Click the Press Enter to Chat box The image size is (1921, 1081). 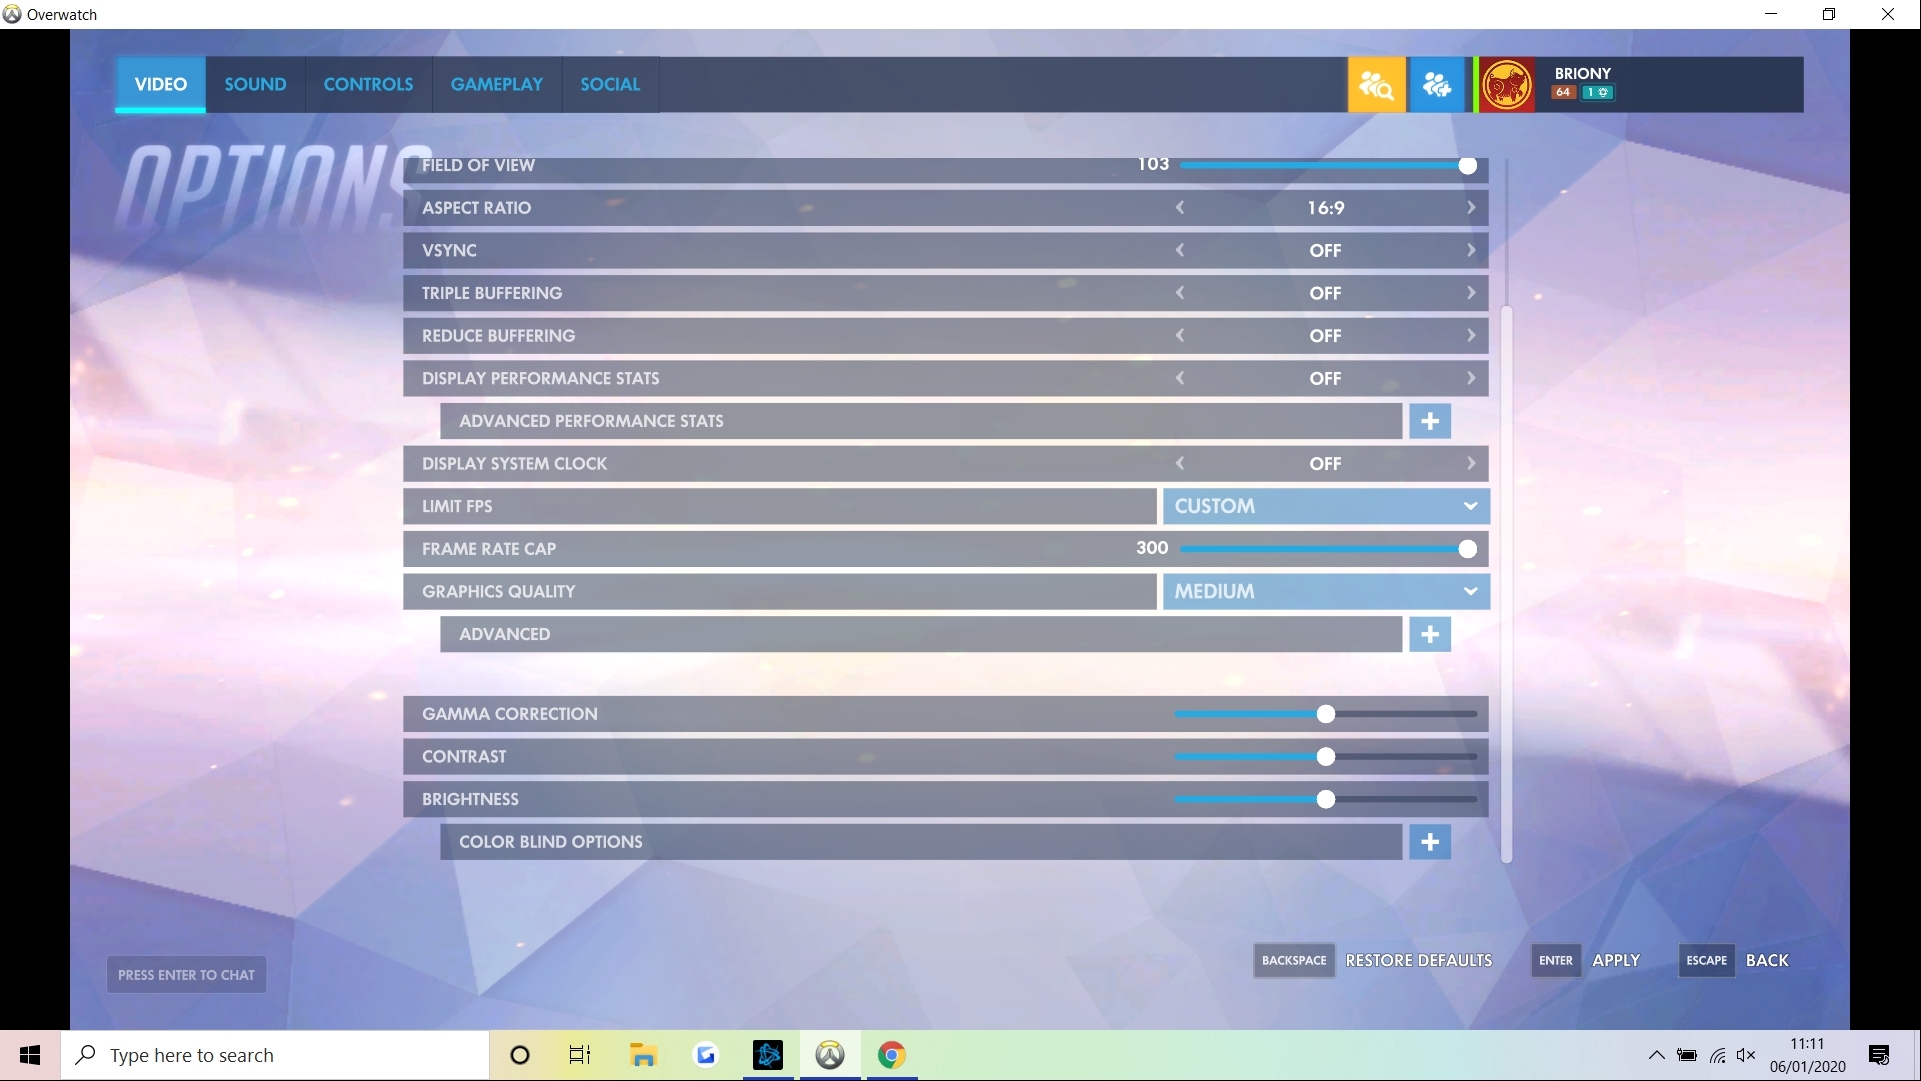tap(186, 975)
